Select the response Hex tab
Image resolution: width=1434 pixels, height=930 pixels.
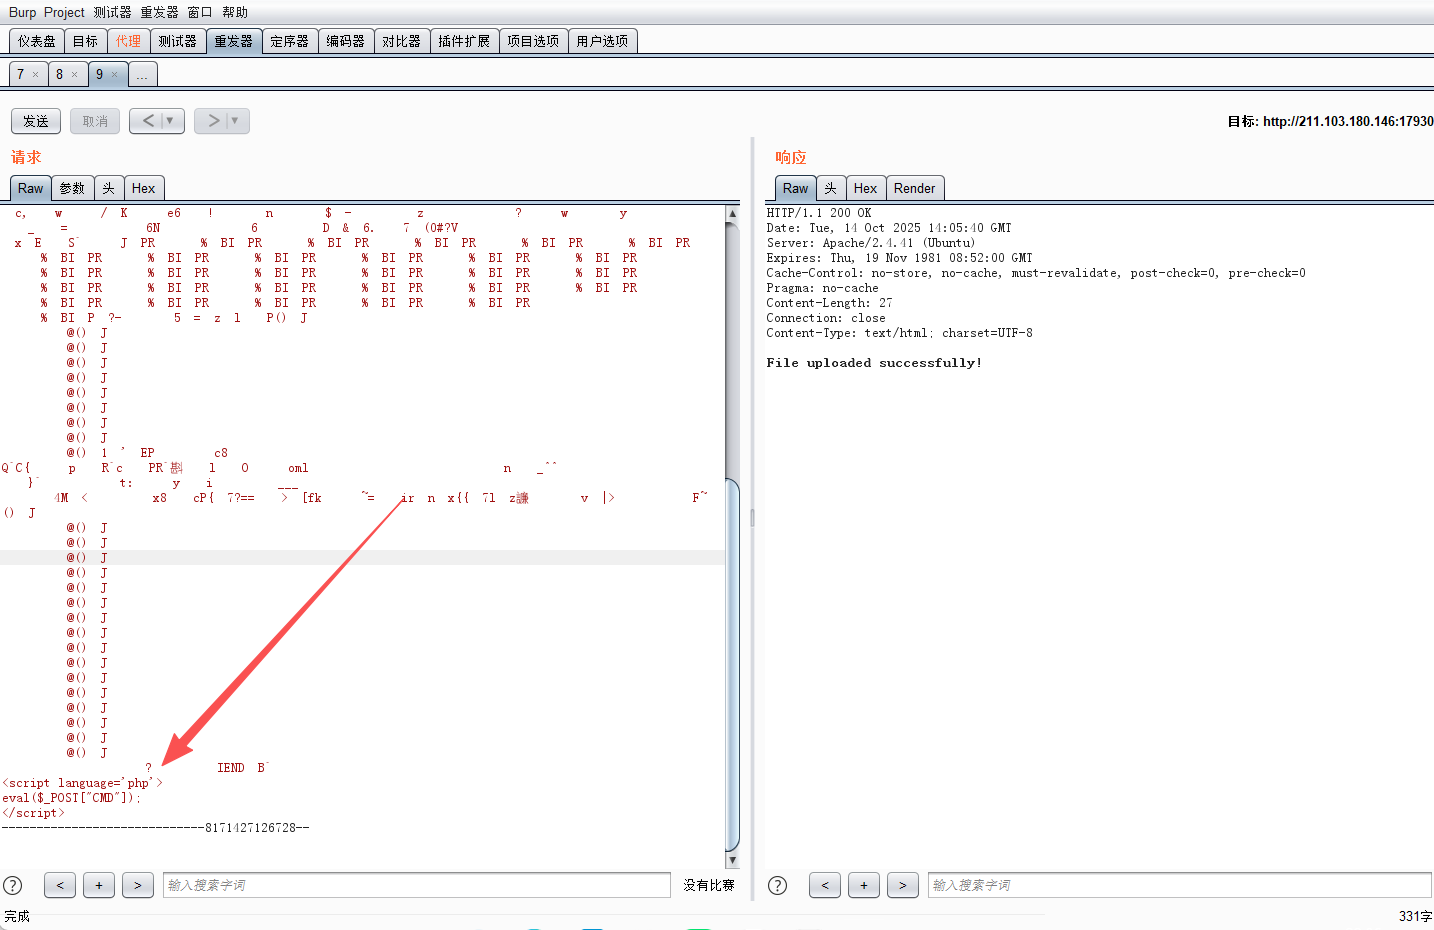(x=865, y=188)
